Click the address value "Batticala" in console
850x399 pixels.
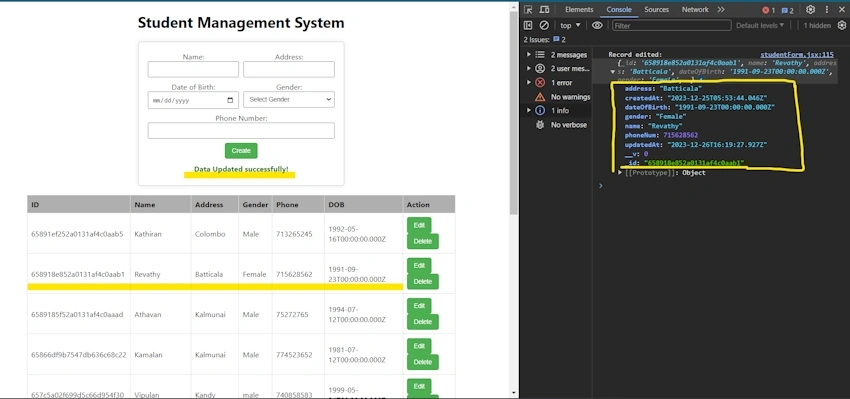tap(680, 88)
